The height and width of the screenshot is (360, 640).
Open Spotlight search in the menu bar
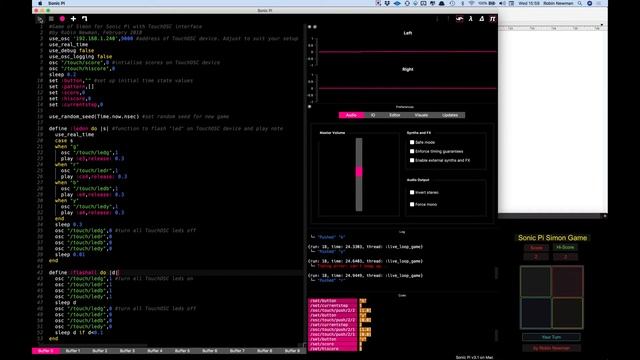(580, 3)
